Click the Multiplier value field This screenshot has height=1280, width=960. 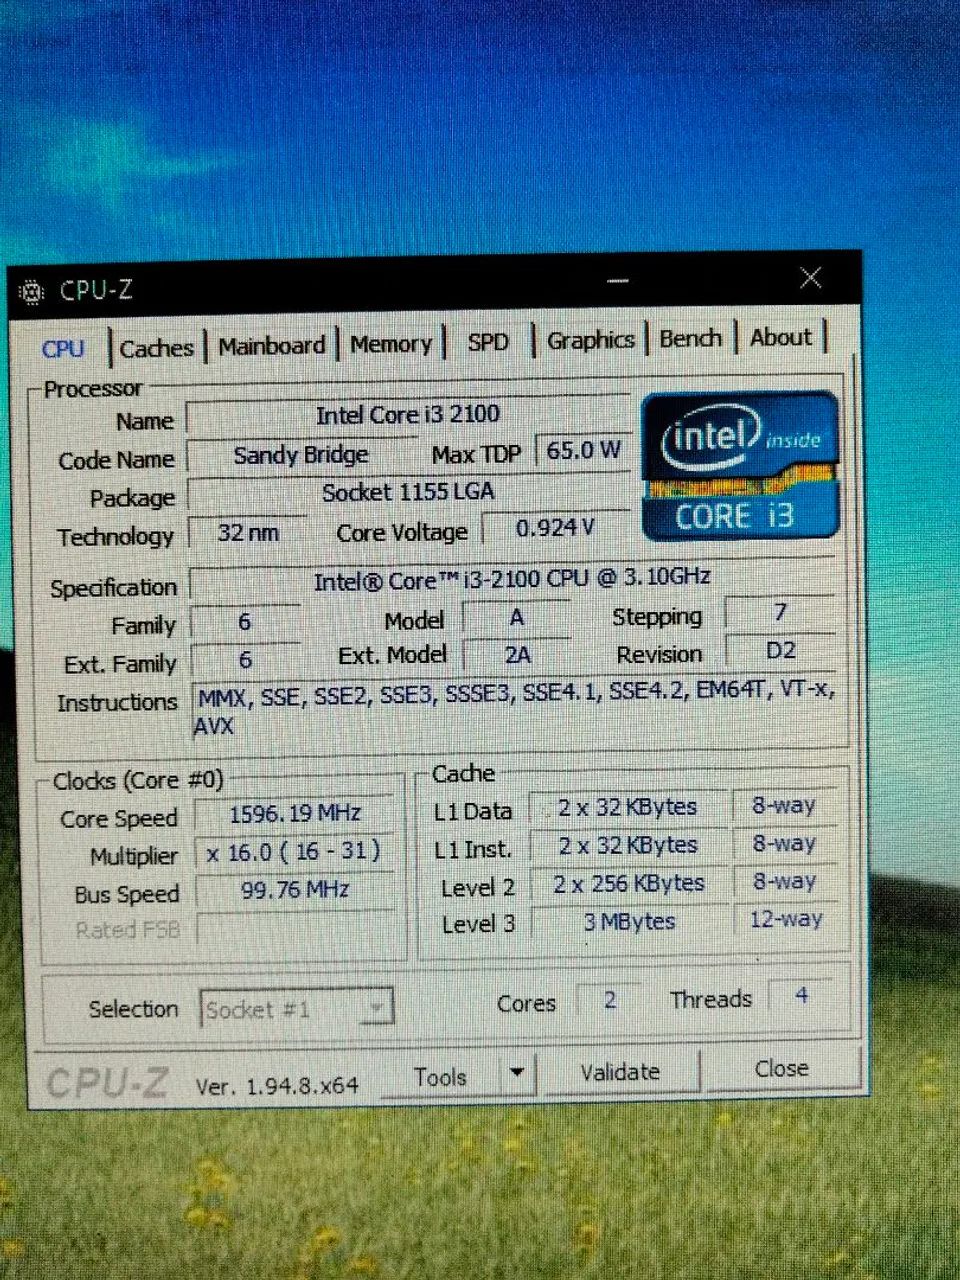tap(294, 851)
